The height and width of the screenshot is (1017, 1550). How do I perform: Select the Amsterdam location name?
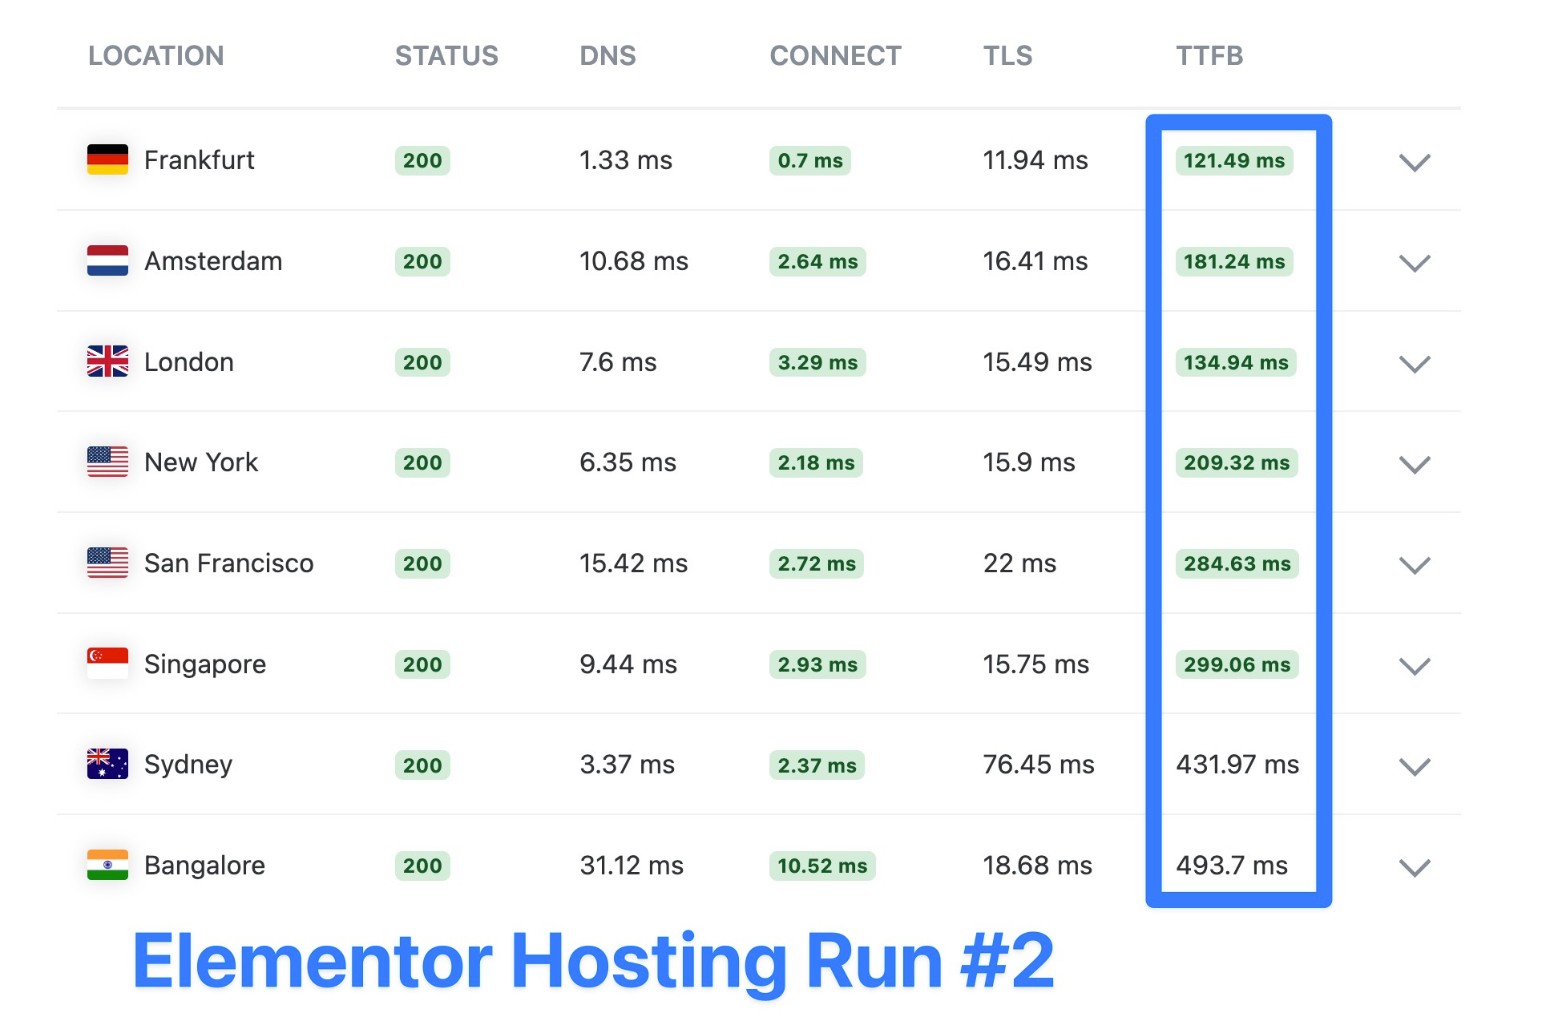(x=213, y=261)
